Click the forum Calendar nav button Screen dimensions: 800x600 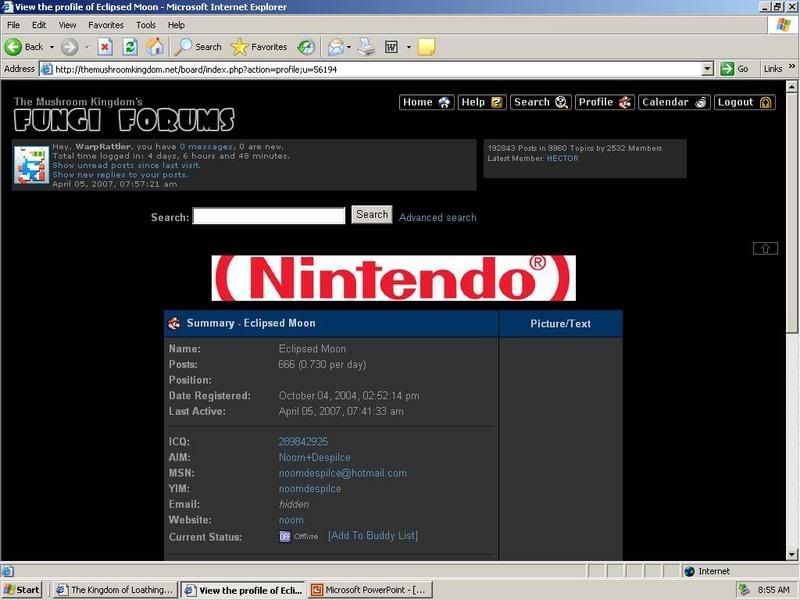coord(674,102)
